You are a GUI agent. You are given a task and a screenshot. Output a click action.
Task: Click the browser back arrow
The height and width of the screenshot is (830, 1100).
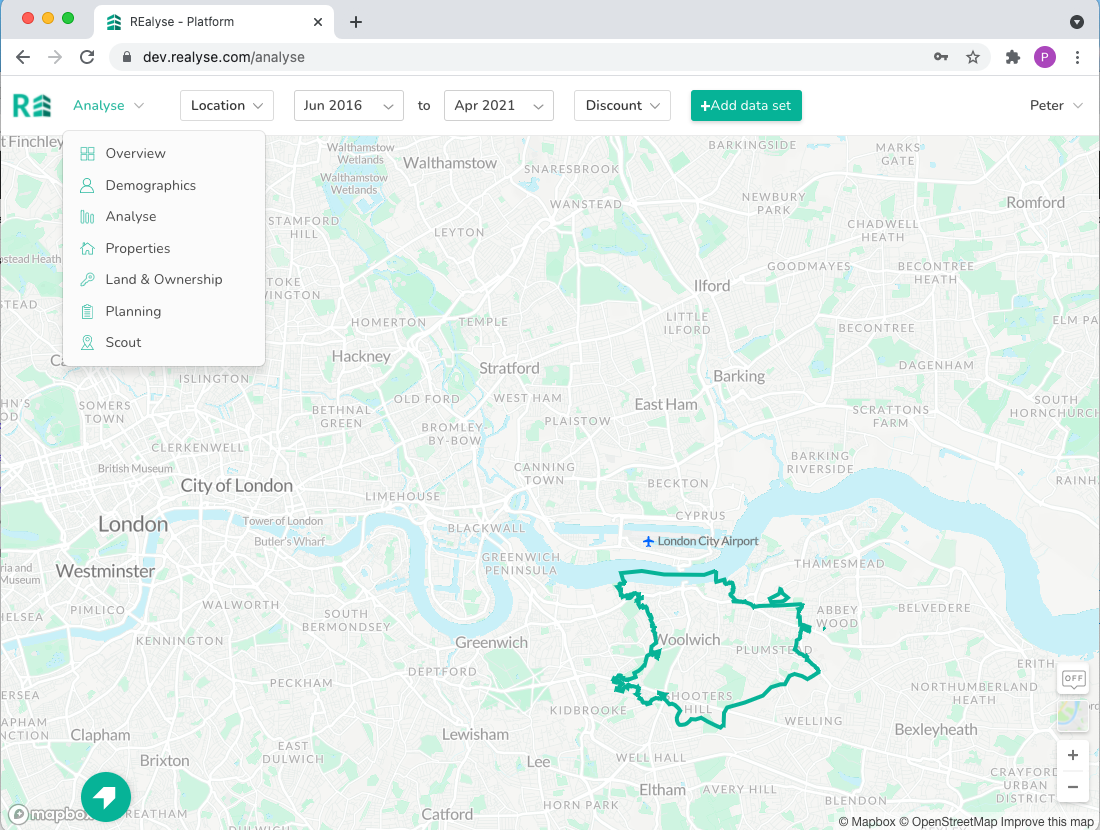(23, 57)
